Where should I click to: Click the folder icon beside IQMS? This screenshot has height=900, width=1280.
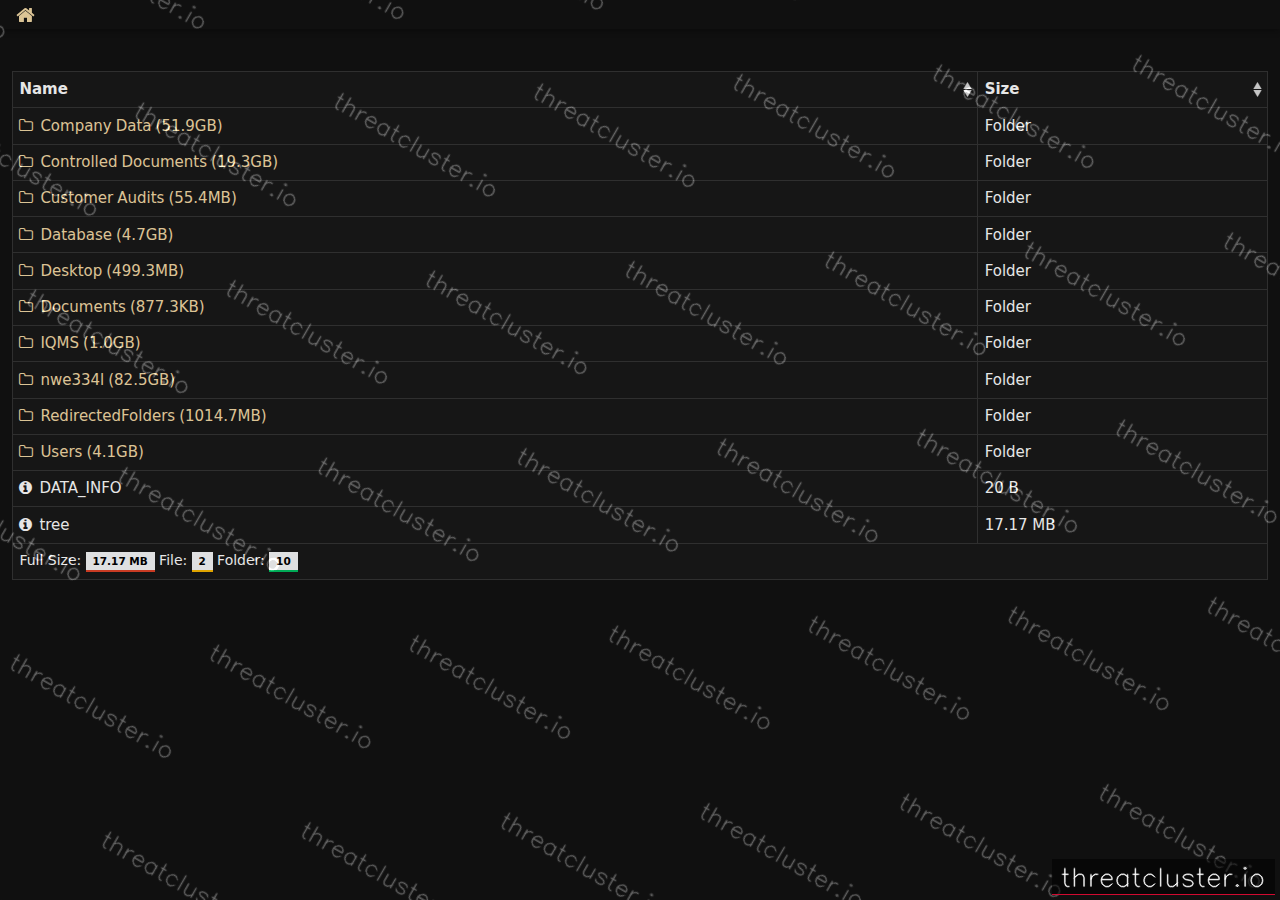click(26, 343)
